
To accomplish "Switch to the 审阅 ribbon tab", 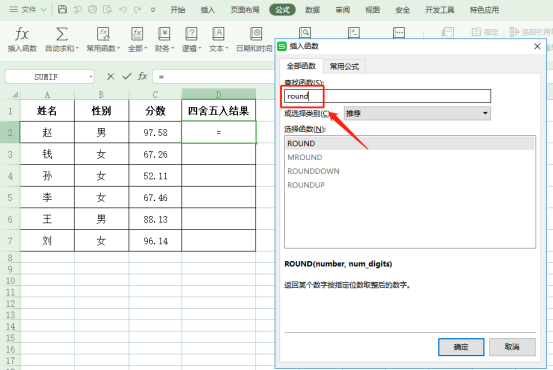I will (x=342, y=10).
